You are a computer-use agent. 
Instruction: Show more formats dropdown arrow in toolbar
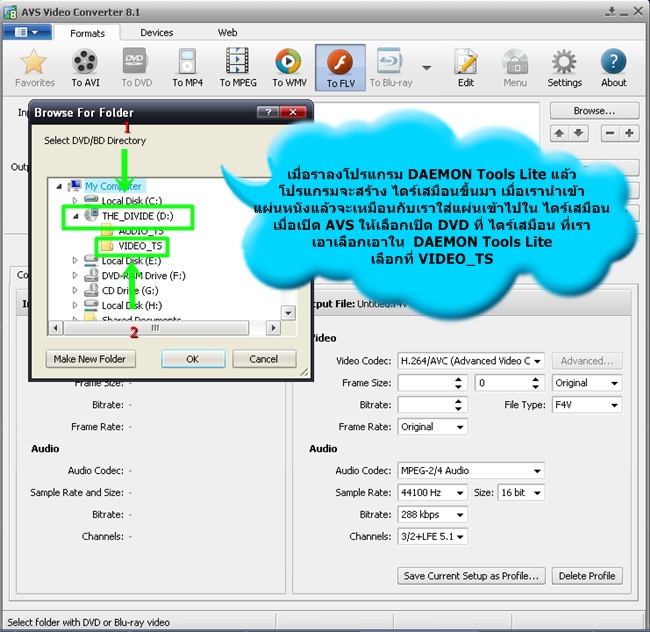point(427,68)
